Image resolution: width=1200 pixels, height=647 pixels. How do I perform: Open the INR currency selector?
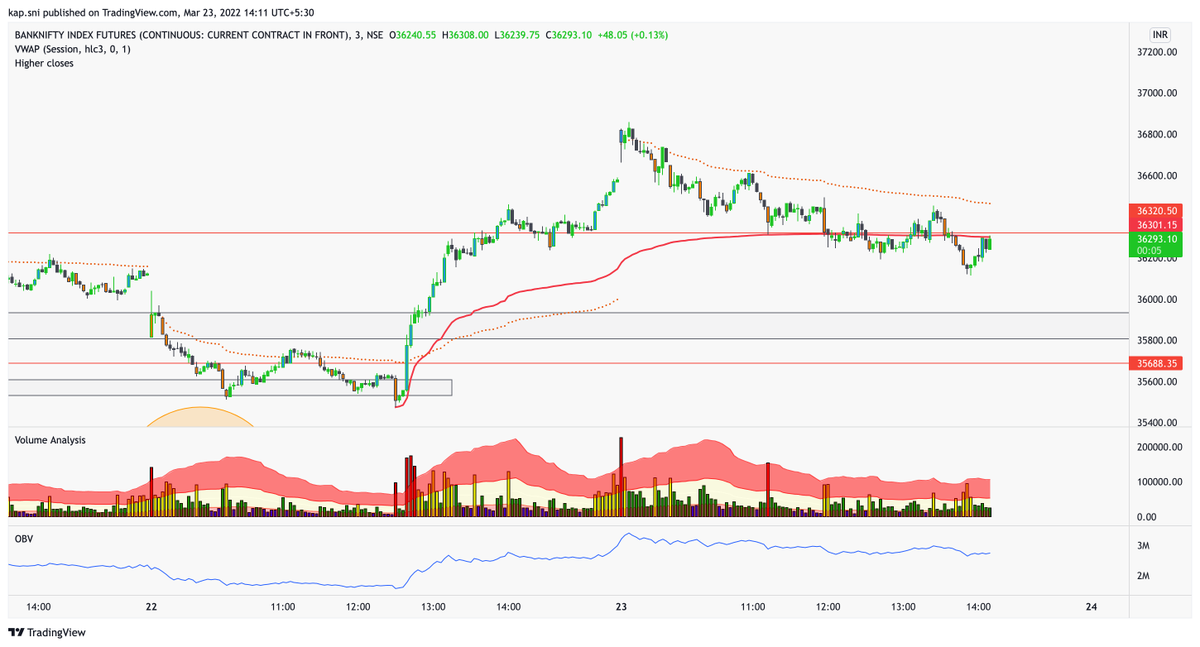(x=1161, y=34)
